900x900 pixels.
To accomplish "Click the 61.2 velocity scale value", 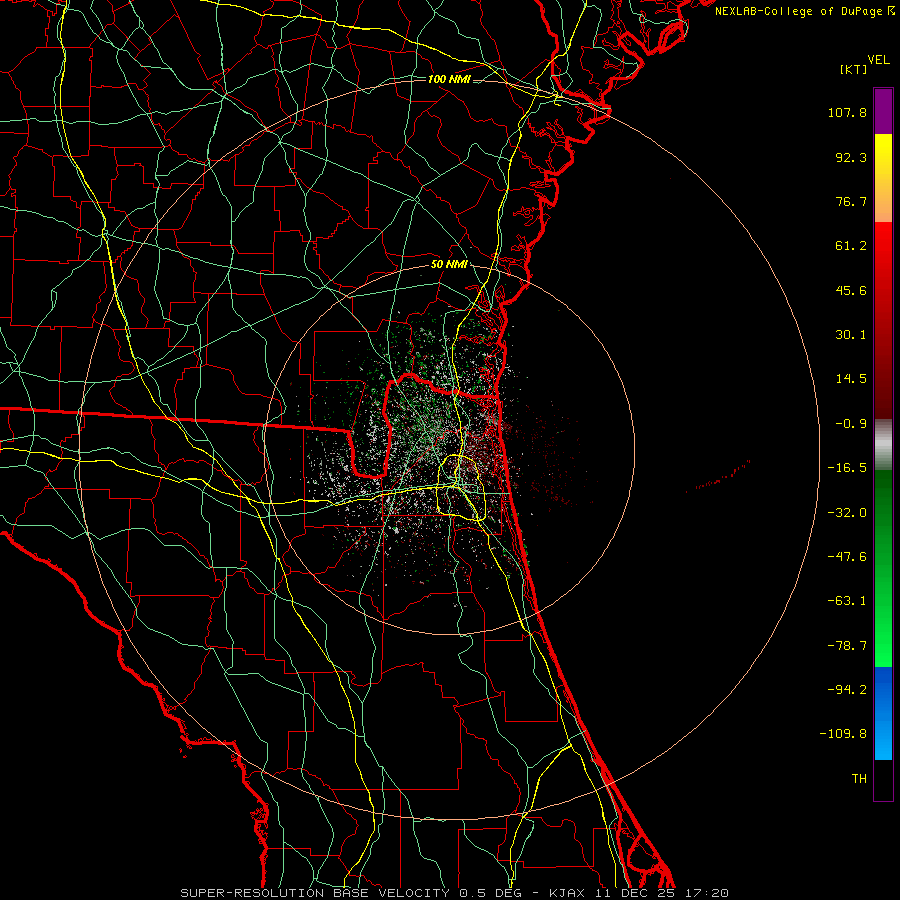I will 851,246.
